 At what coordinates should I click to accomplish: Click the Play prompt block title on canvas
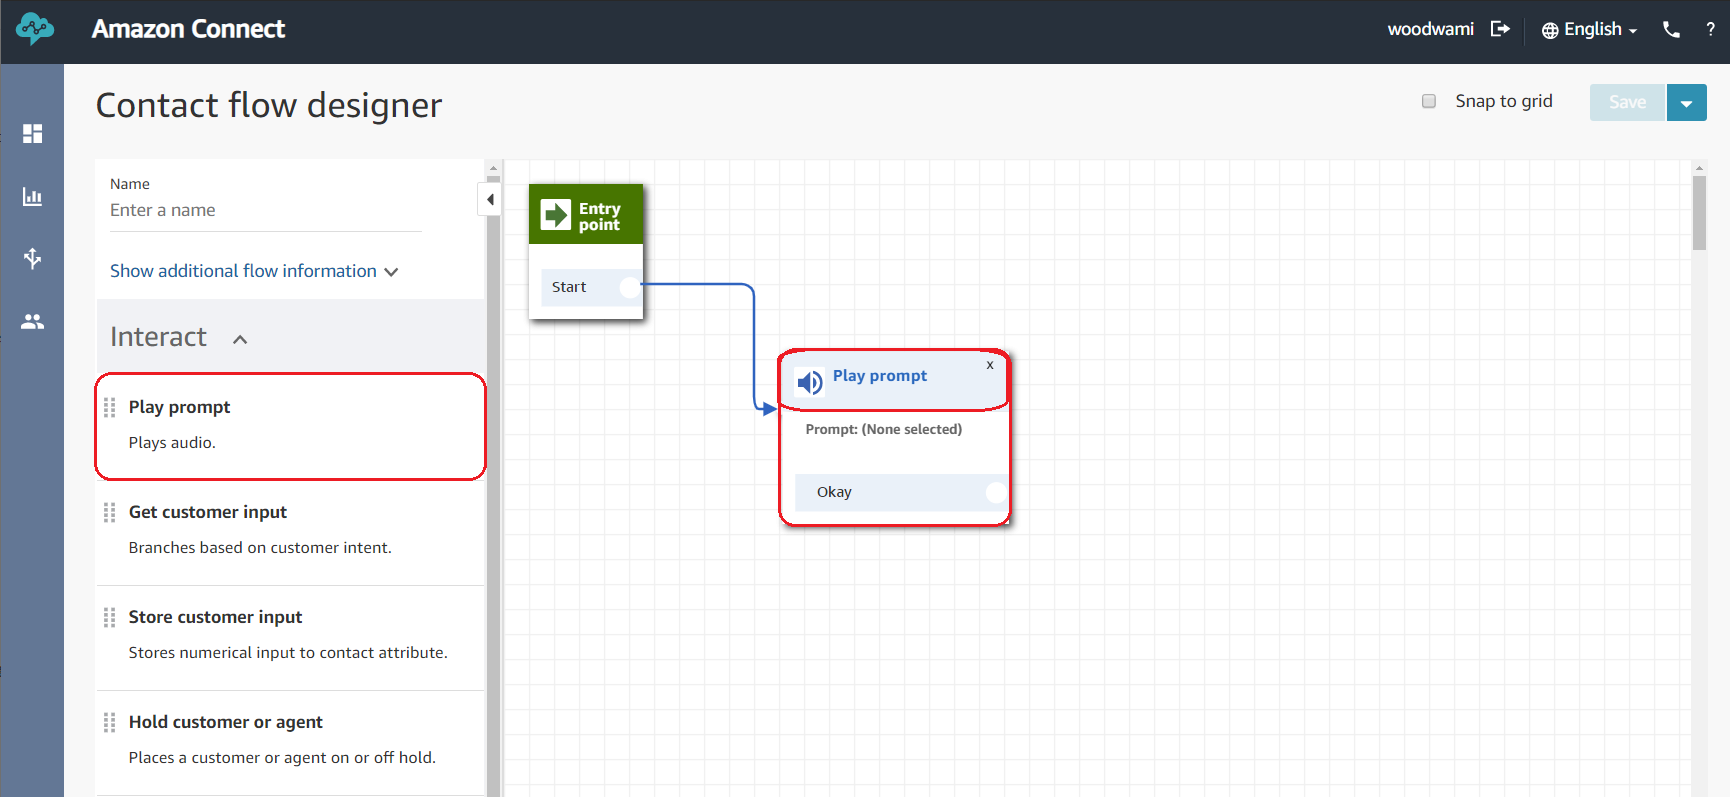click(880, 376)
